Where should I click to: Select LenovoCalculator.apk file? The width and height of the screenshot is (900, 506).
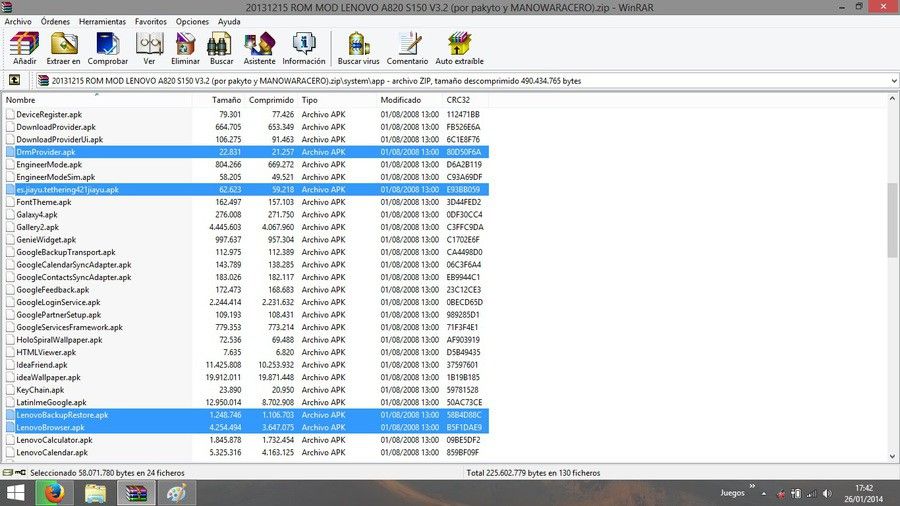[54, 440]
